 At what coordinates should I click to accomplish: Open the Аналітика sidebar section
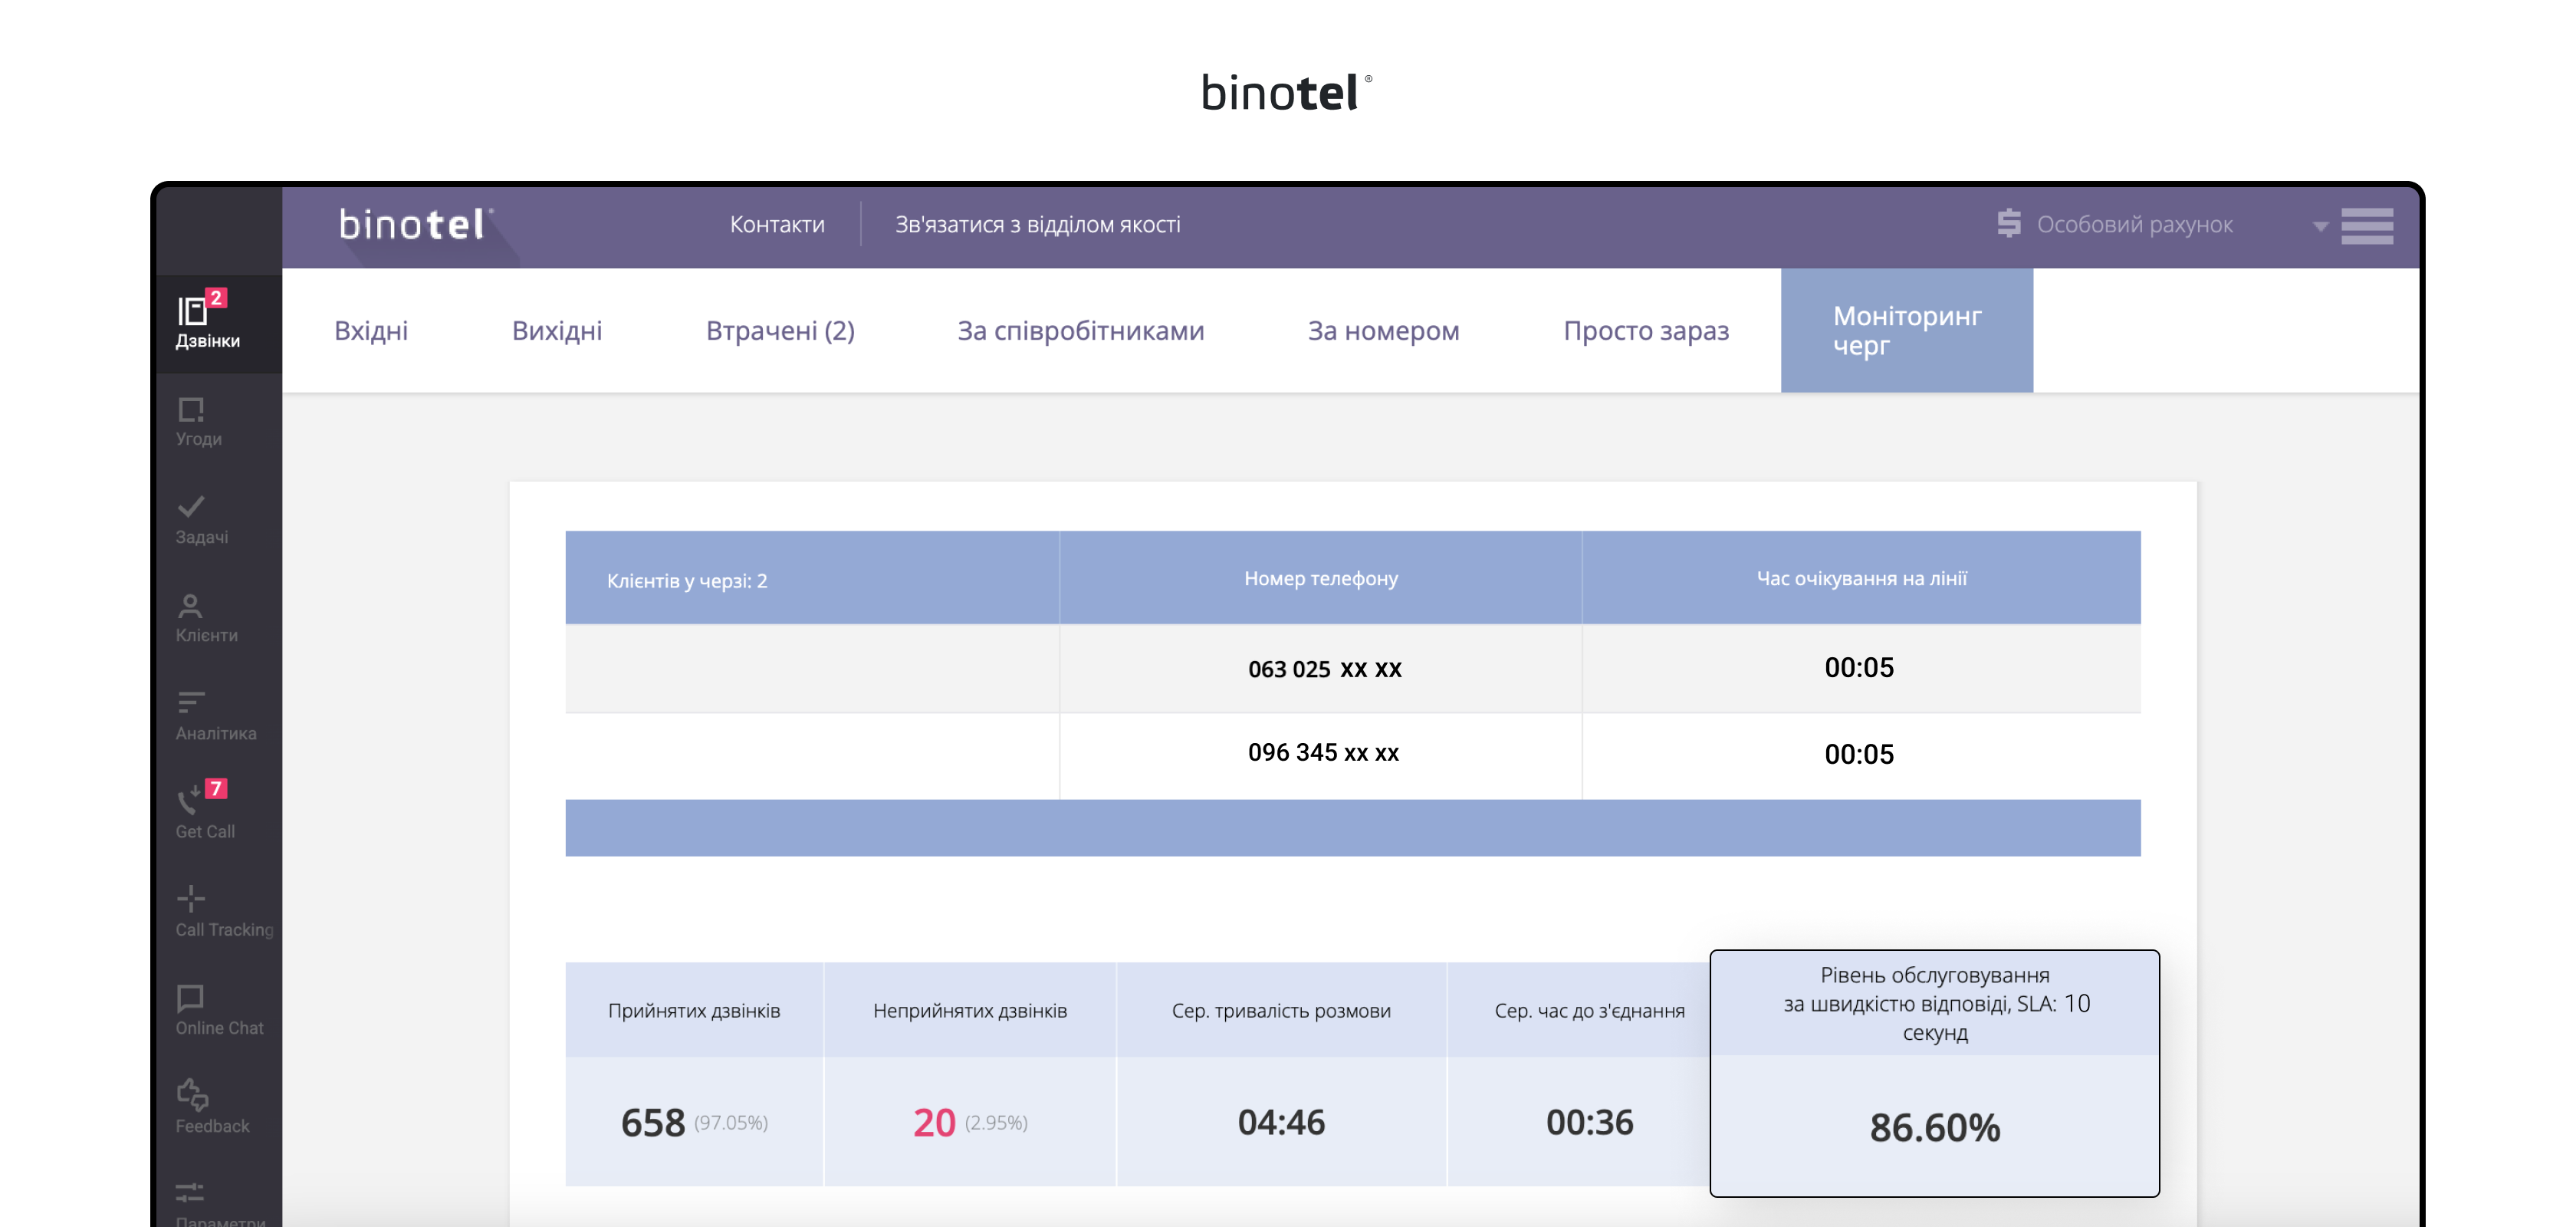coord(218,716)
